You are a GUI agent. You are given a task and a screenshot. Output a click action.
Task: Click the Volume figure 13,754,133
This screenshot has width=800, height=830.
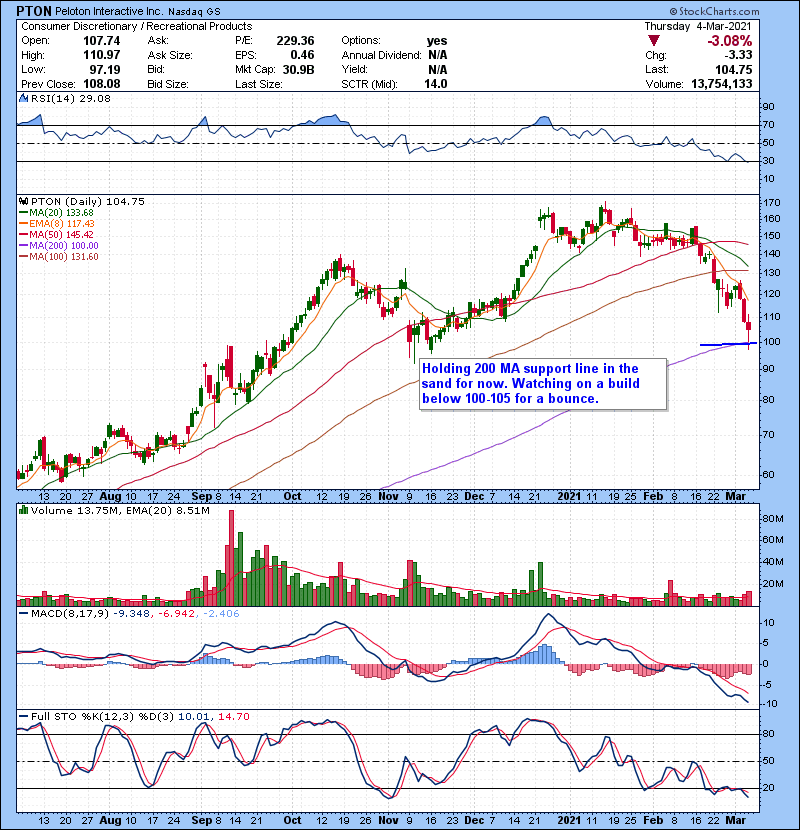[722, 84]
